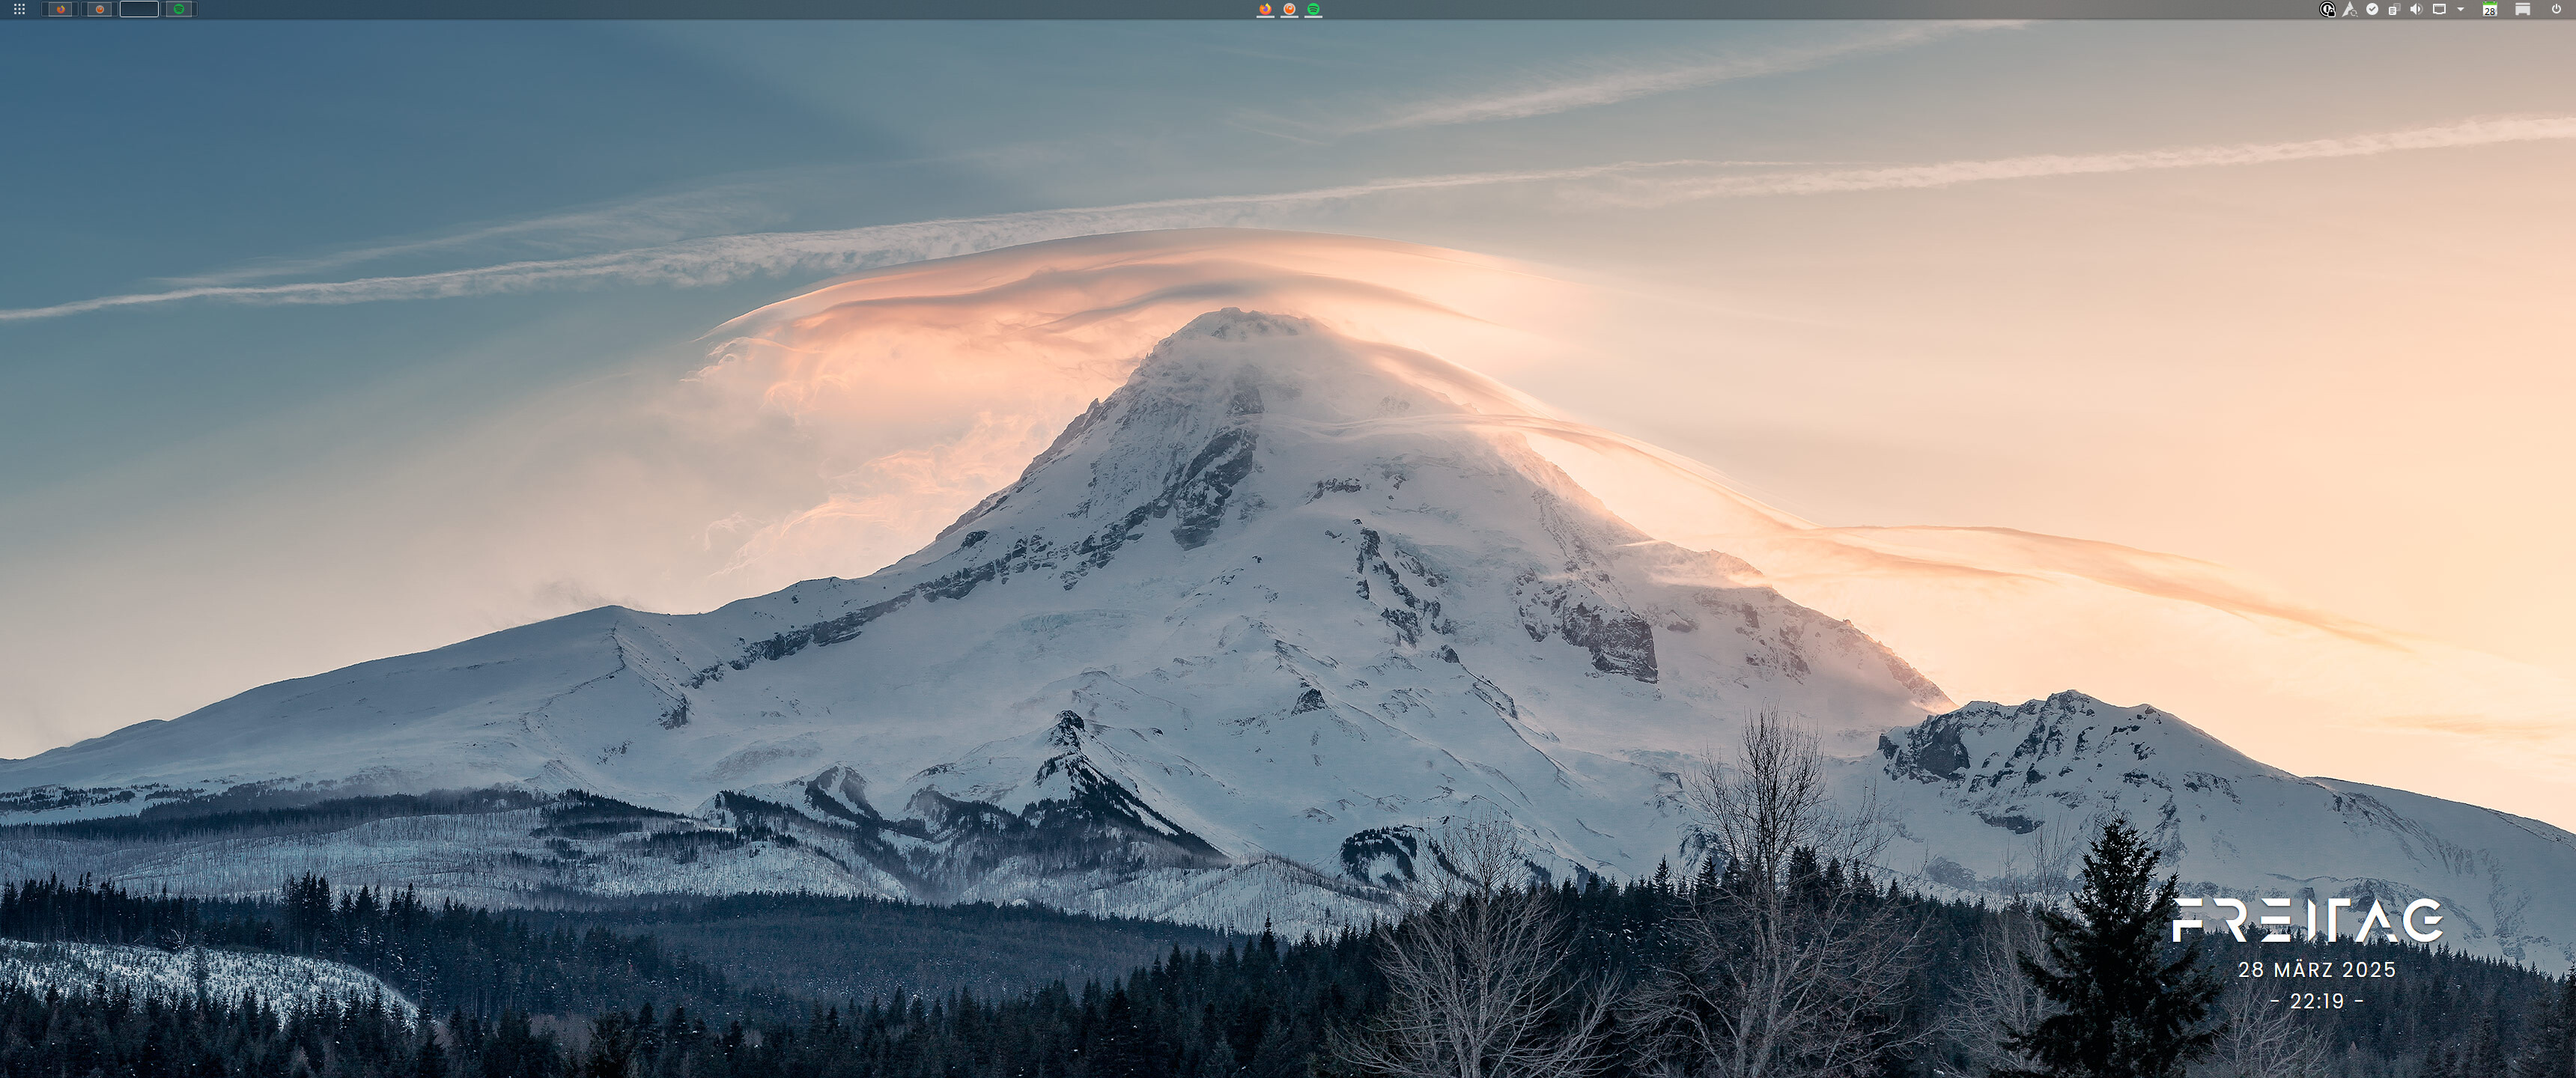Select the empty active workspace

139,9
